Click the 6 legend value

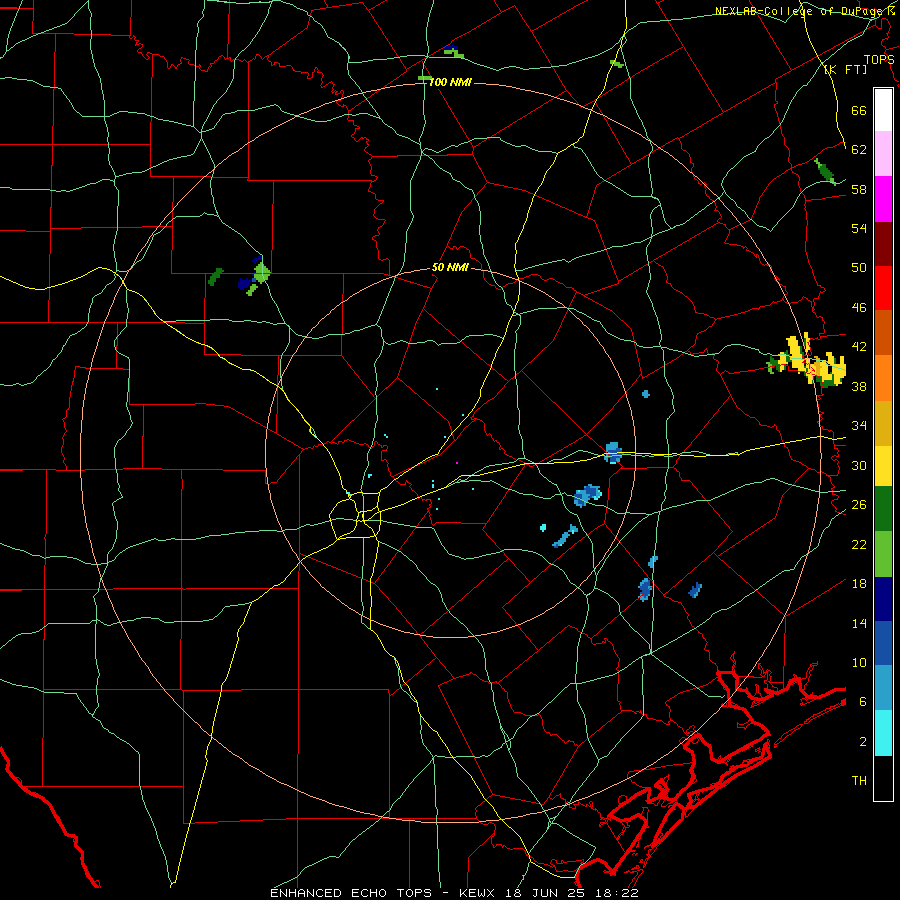[x=862, y=702]
